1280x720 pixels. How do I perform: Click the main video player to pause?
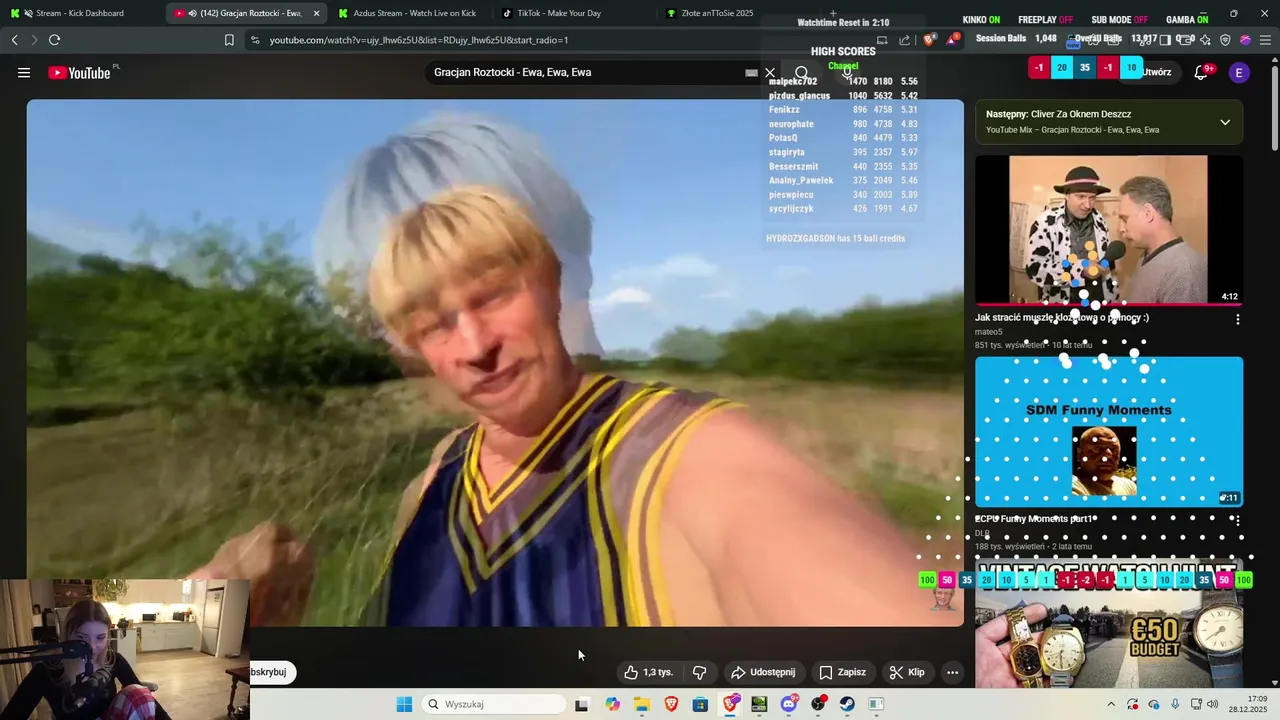click(x=495, y=362)
